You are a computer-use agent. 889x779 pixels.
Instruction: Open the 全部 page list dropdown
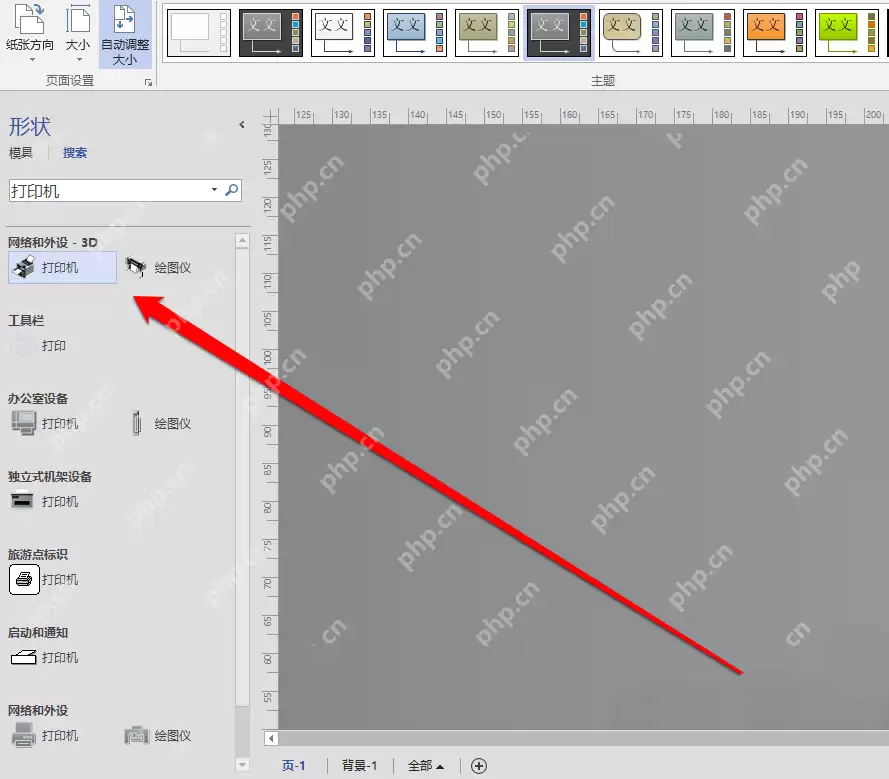pyautogui.click(x=424, y=765)
